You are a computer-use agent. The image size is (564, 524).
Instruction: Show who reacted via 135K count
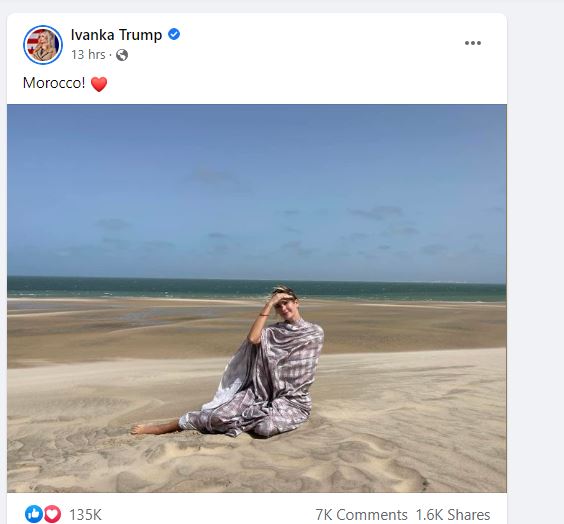pos(85,515)
